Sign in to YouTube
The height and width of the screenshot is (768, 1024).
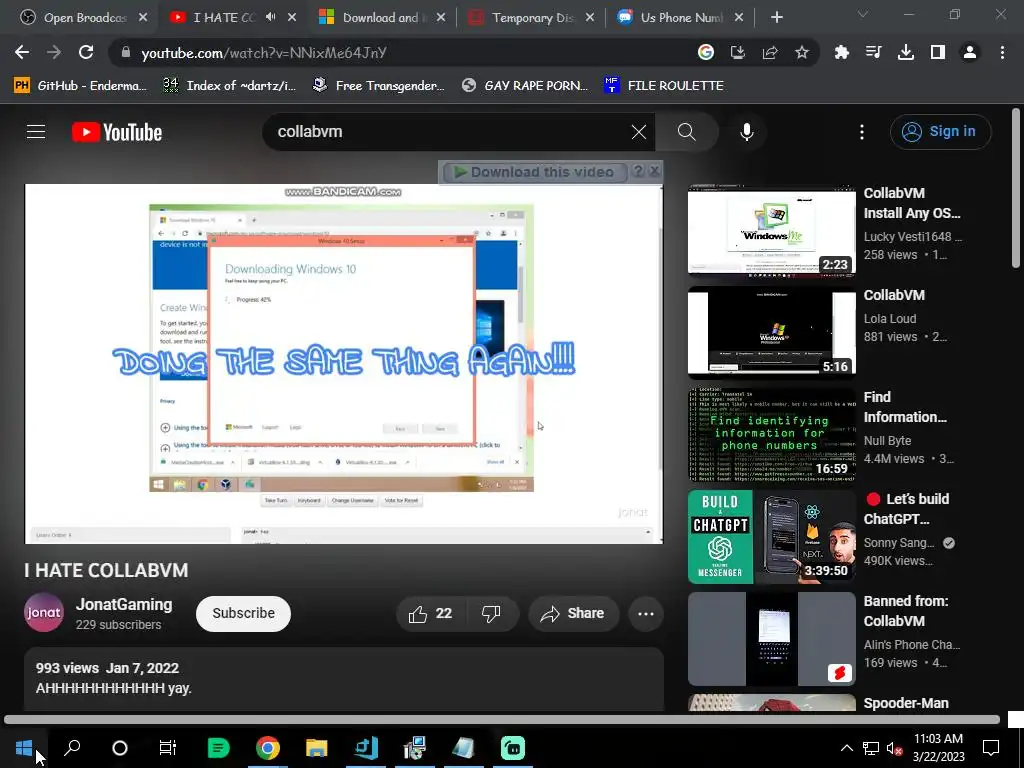click(x=940, y=132)
